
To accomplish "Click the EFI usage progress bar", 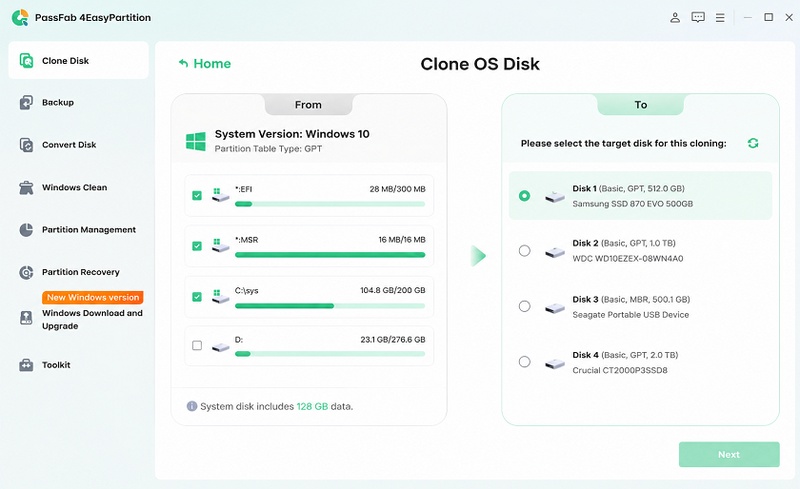I will pos(330,204).
